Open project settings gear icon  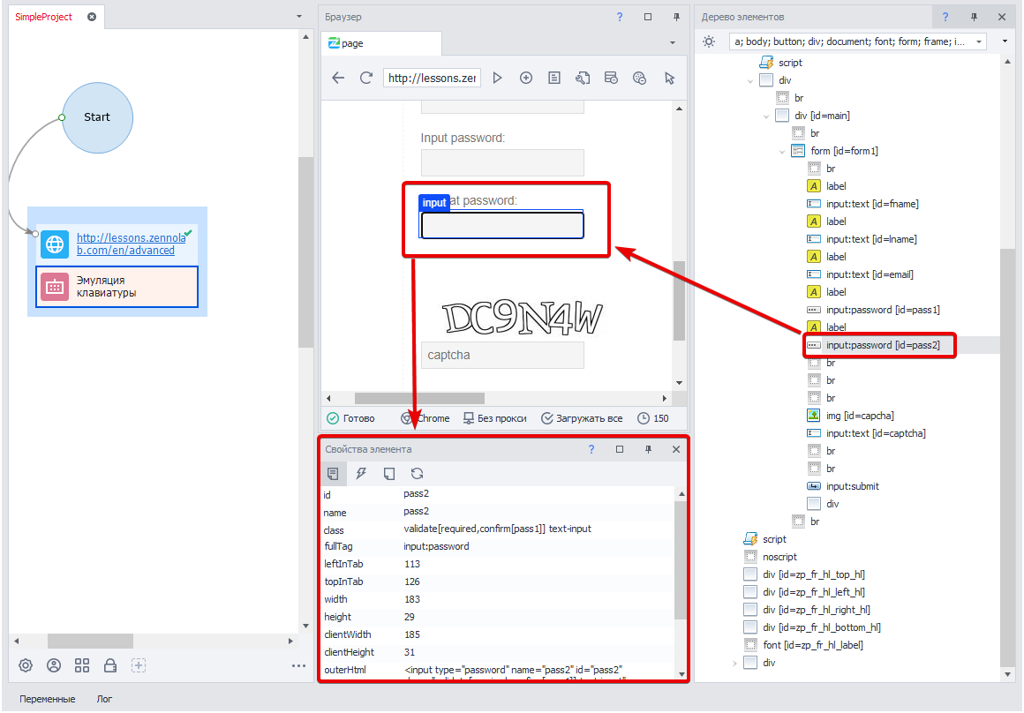pos(26,666)
